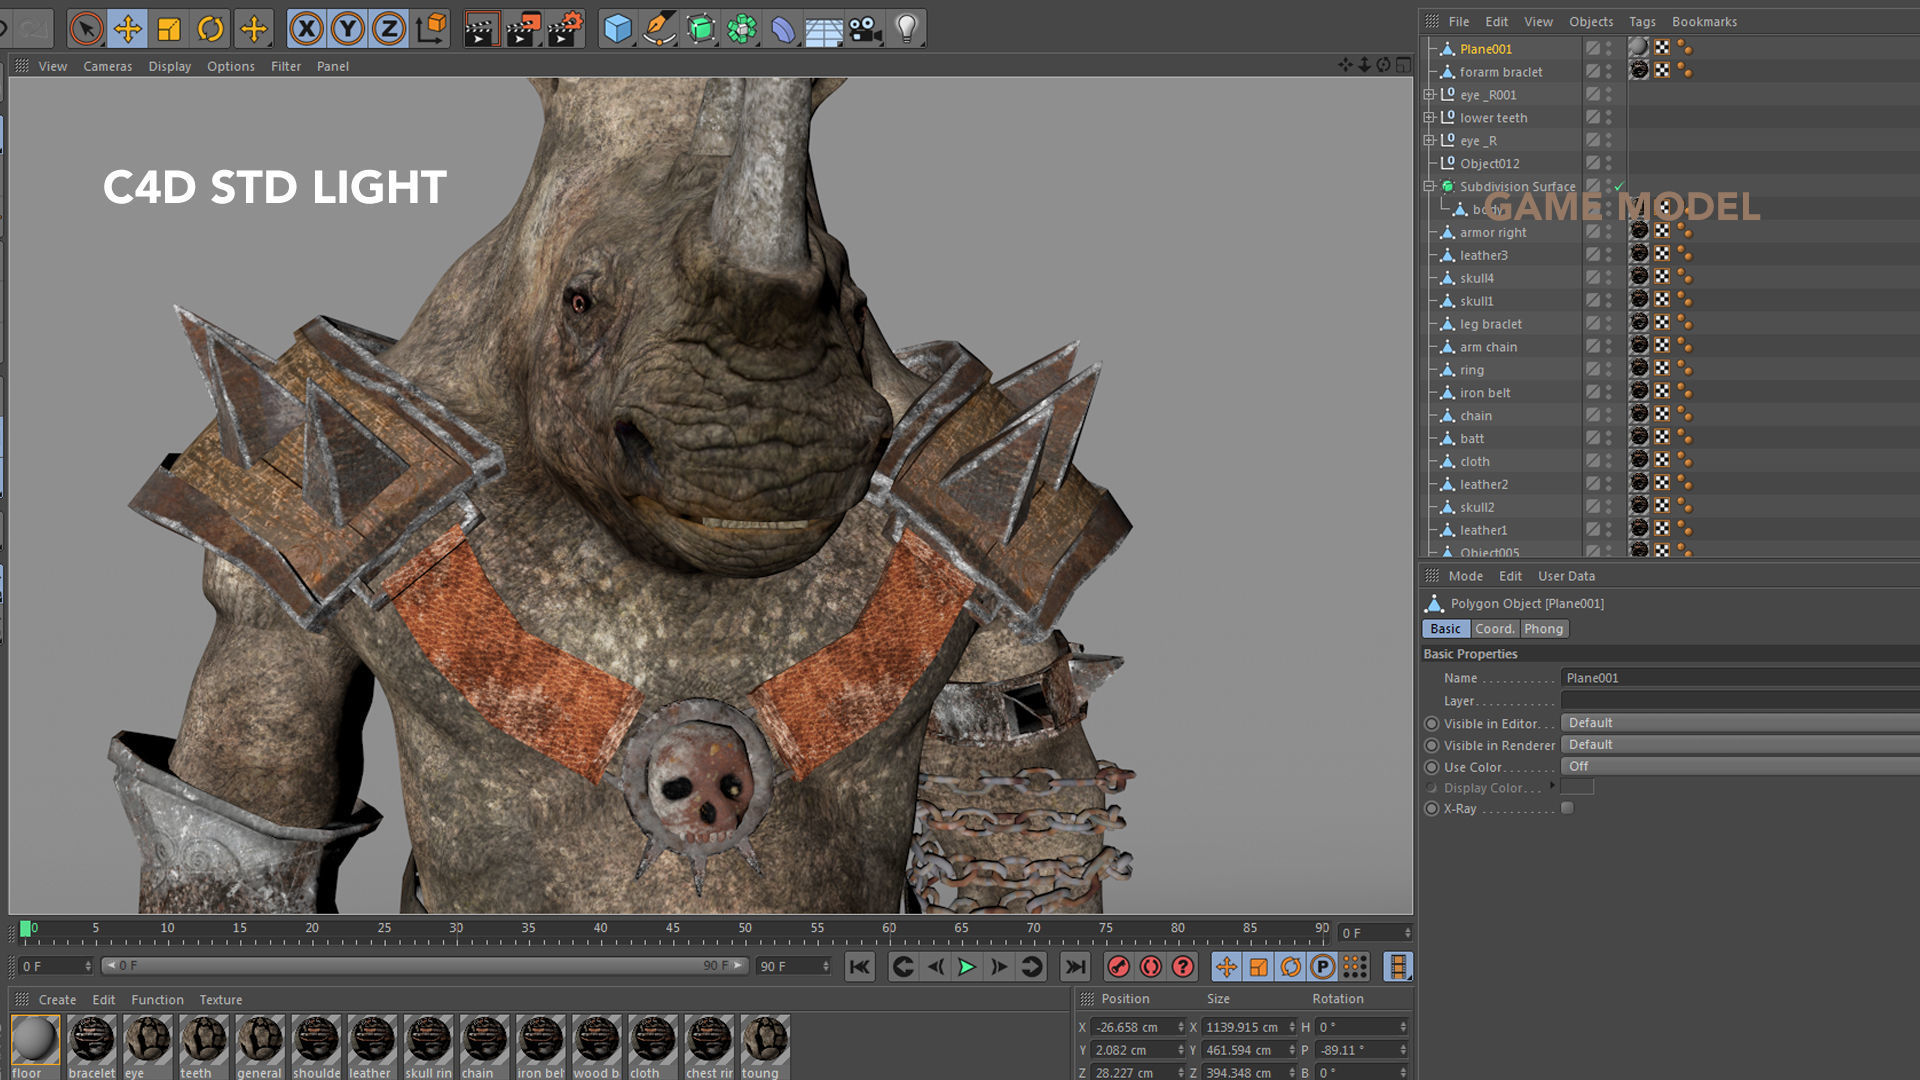The height and width of the screenshot is (1080, 1920).
Task: Open Material Manager Texture menu
Action: tap(220, 1000)
